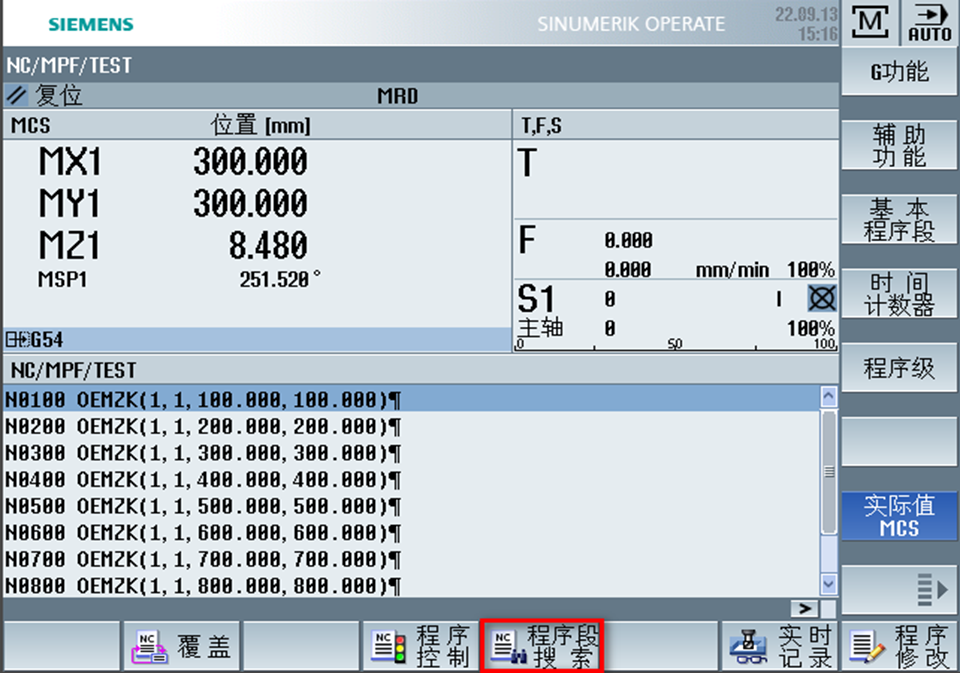
Task: Click the MCS position panel header
Action: (257, 126)
